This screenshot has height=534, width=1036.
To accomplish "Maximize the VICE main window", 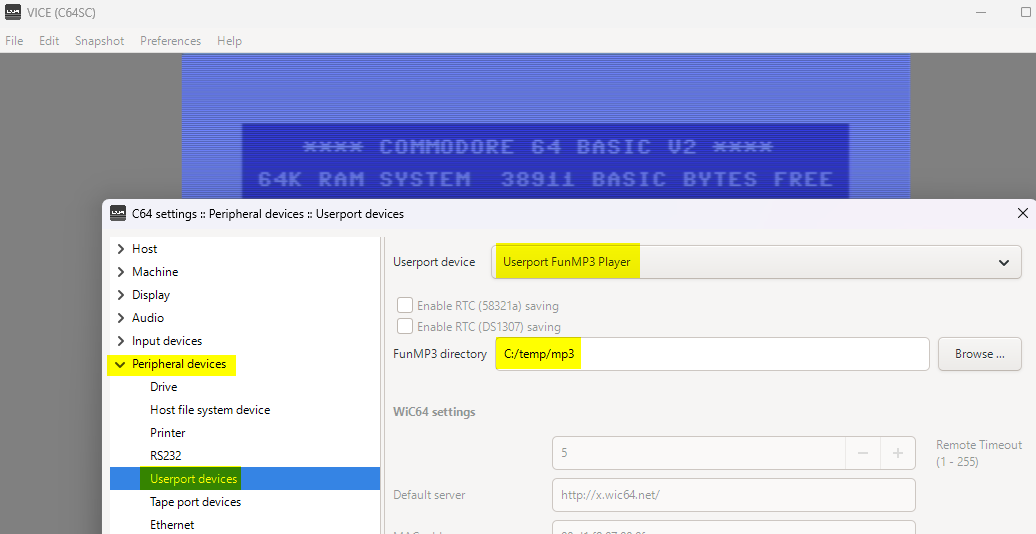I will (1026, 13).
